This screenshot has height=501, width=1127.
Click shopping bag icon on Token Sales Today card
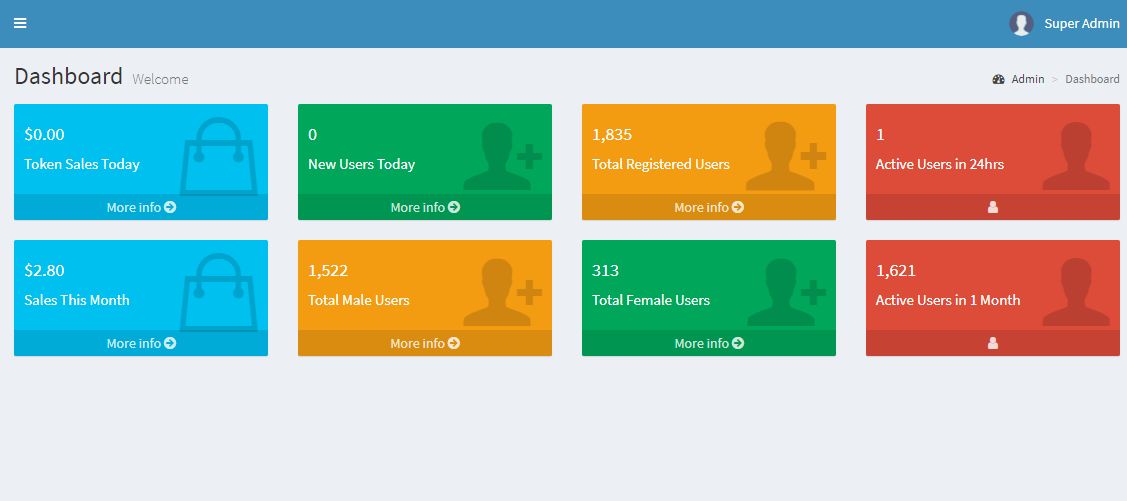[x=218, y=157]
